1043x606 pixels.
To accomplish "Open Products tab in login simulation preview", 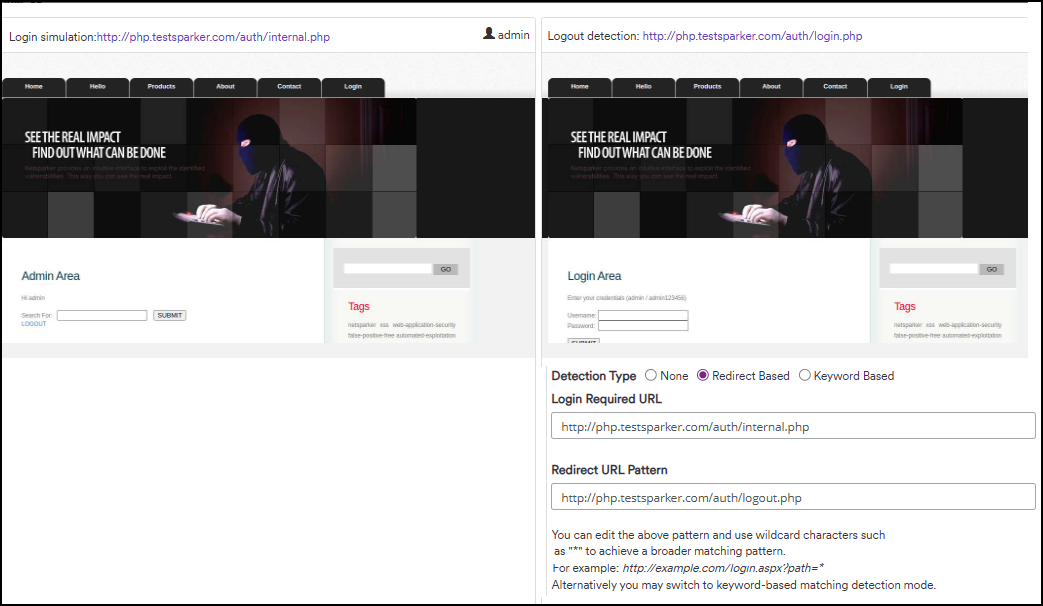I will click(x=162, y=87).
